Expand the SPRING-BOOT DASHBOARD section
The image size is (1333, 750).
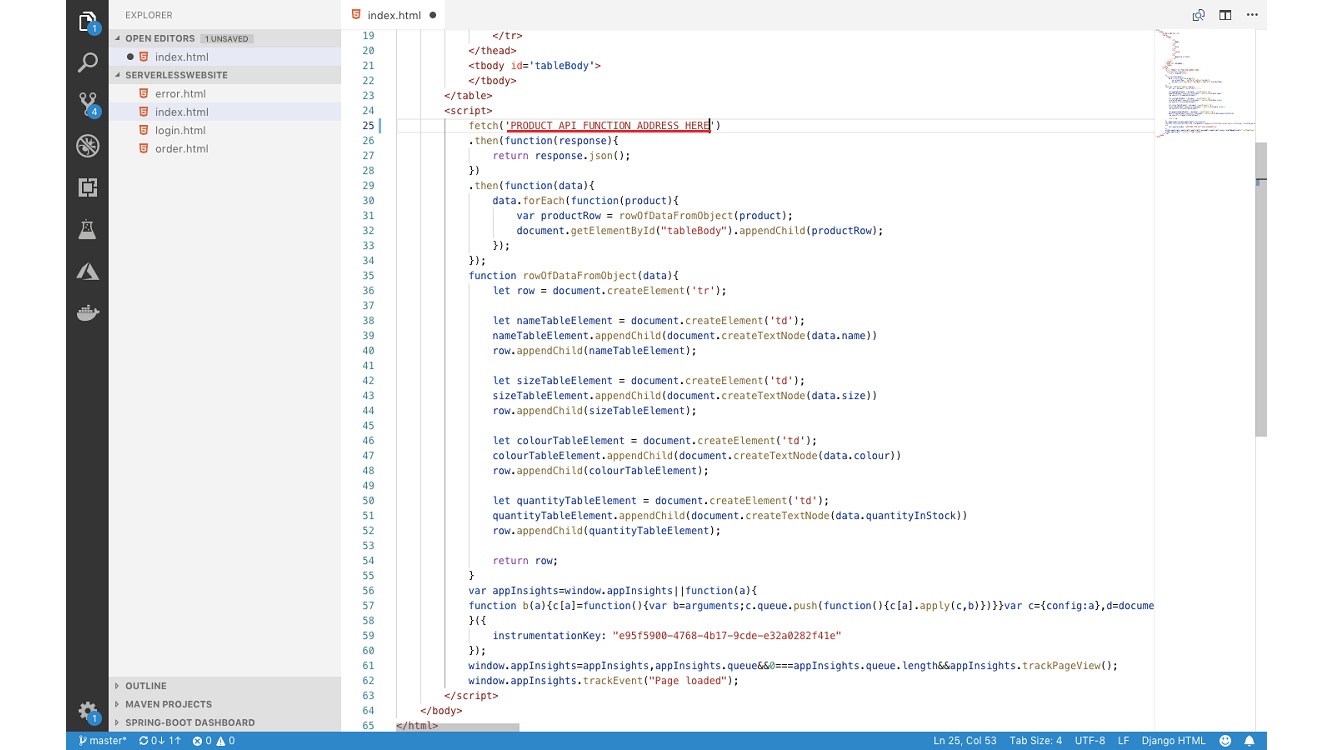225,722
